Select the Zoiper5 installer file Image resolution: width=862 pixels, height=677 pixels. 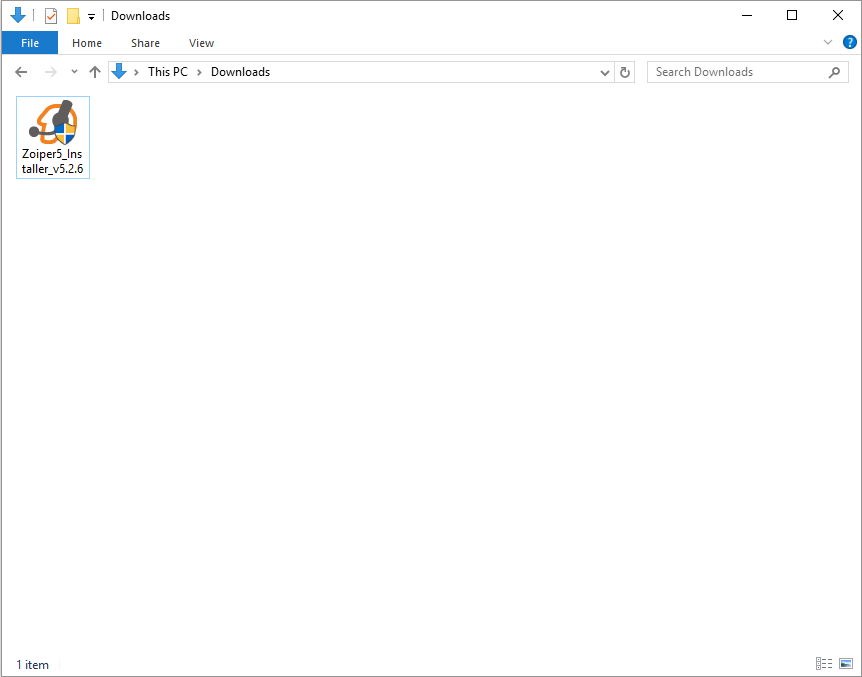pyautogui.click(x=53, y=137)
